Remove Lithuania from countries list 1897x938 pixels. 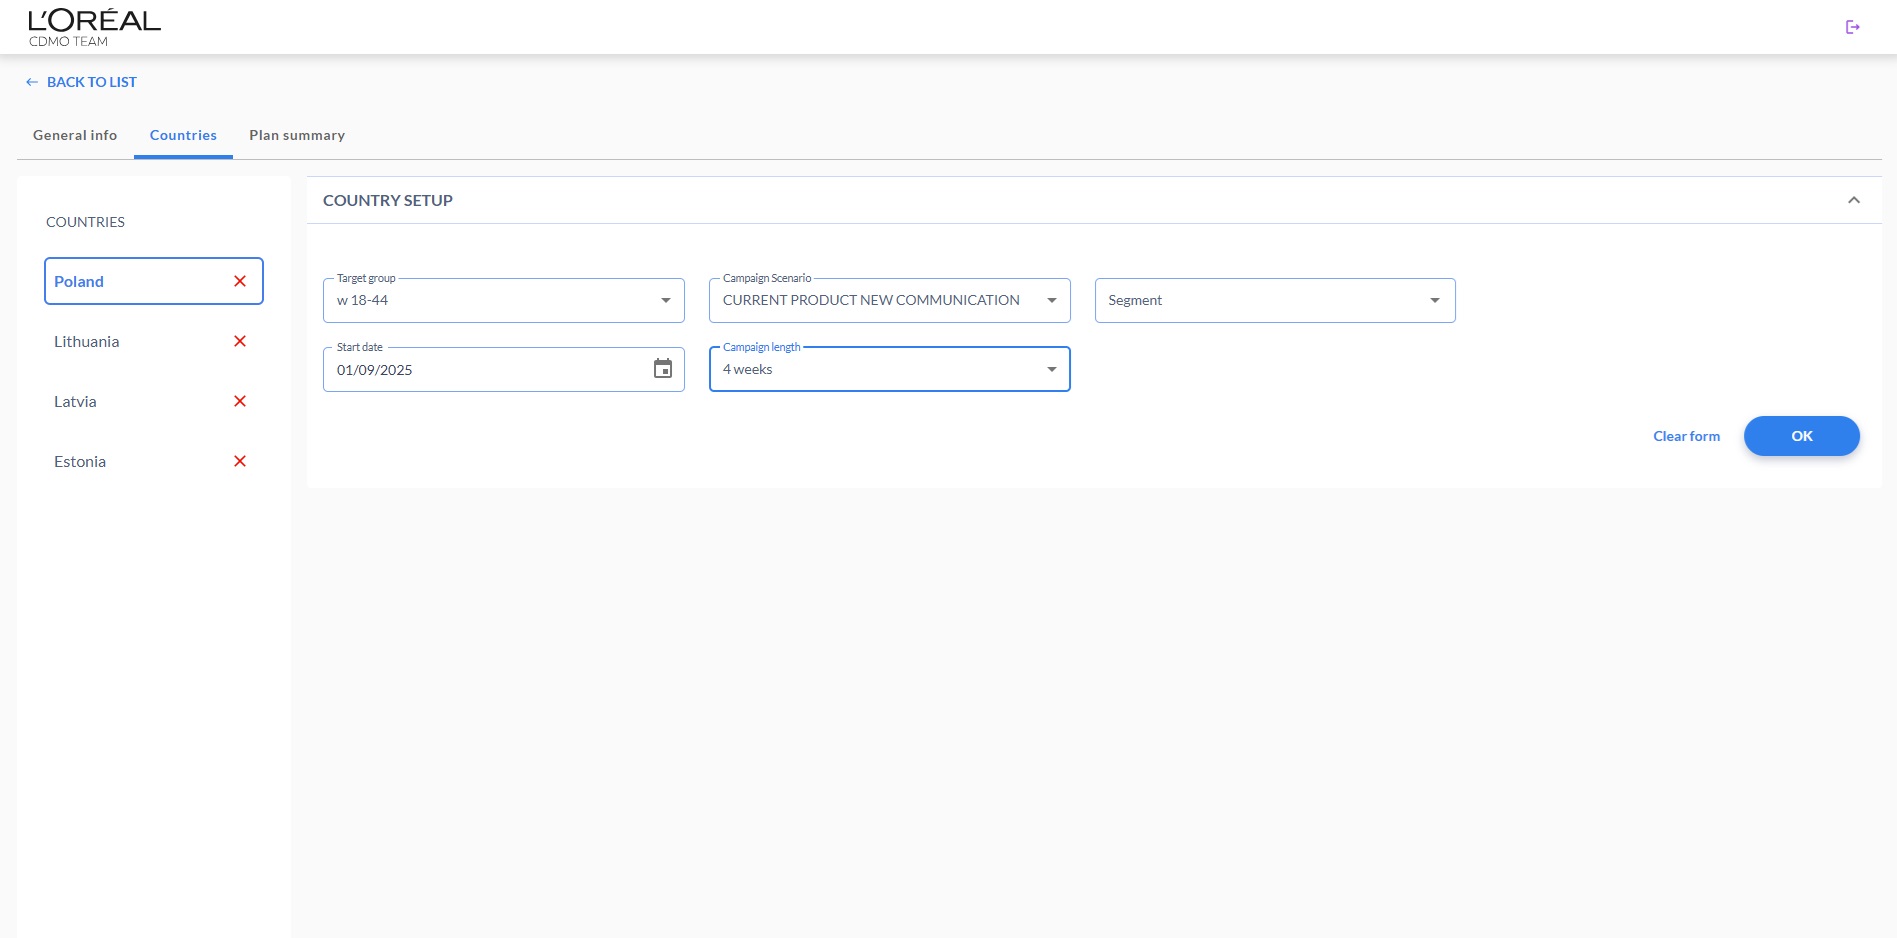240,341
